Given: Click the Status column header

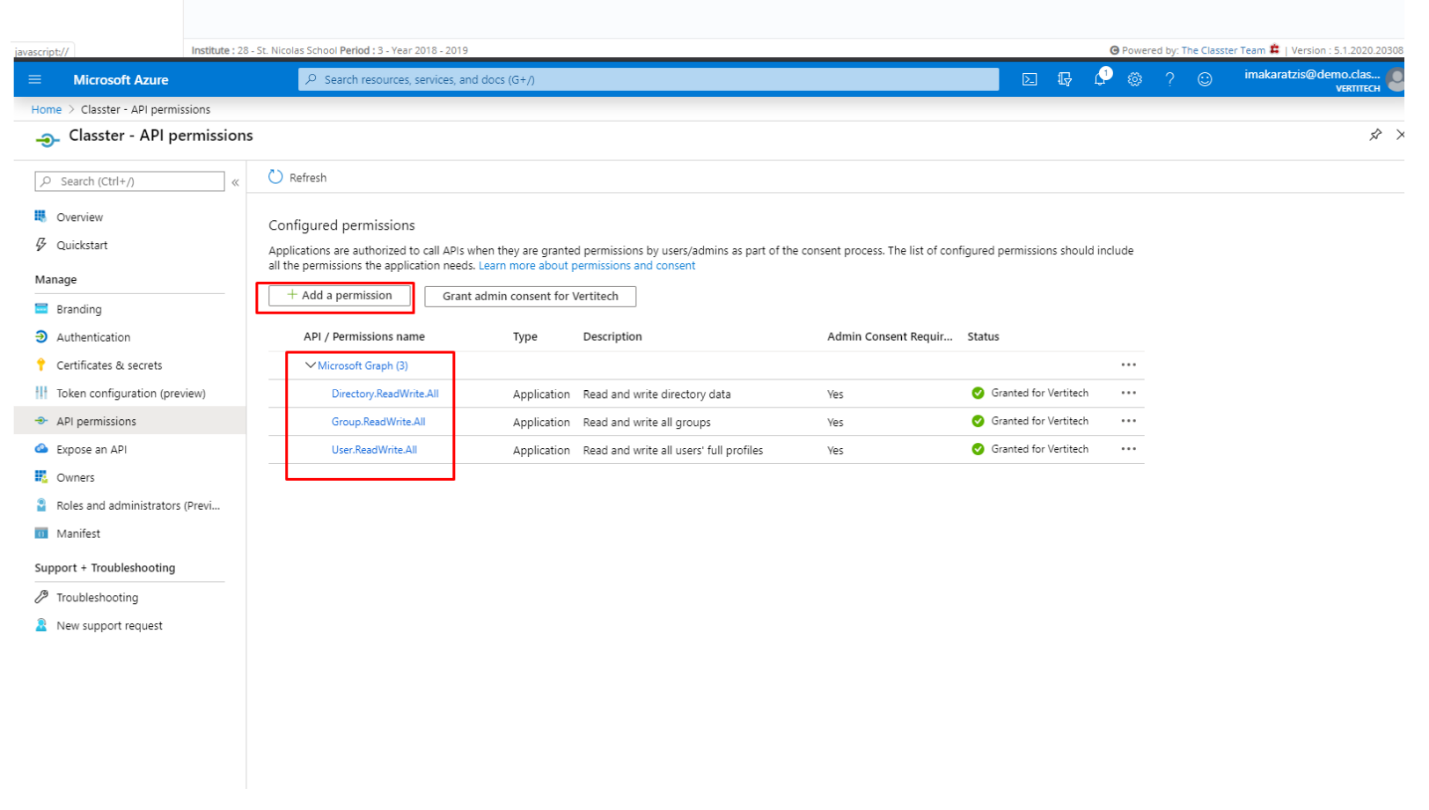Looking at the screenshot, I should pyautogui.click(x=983, y=337).
